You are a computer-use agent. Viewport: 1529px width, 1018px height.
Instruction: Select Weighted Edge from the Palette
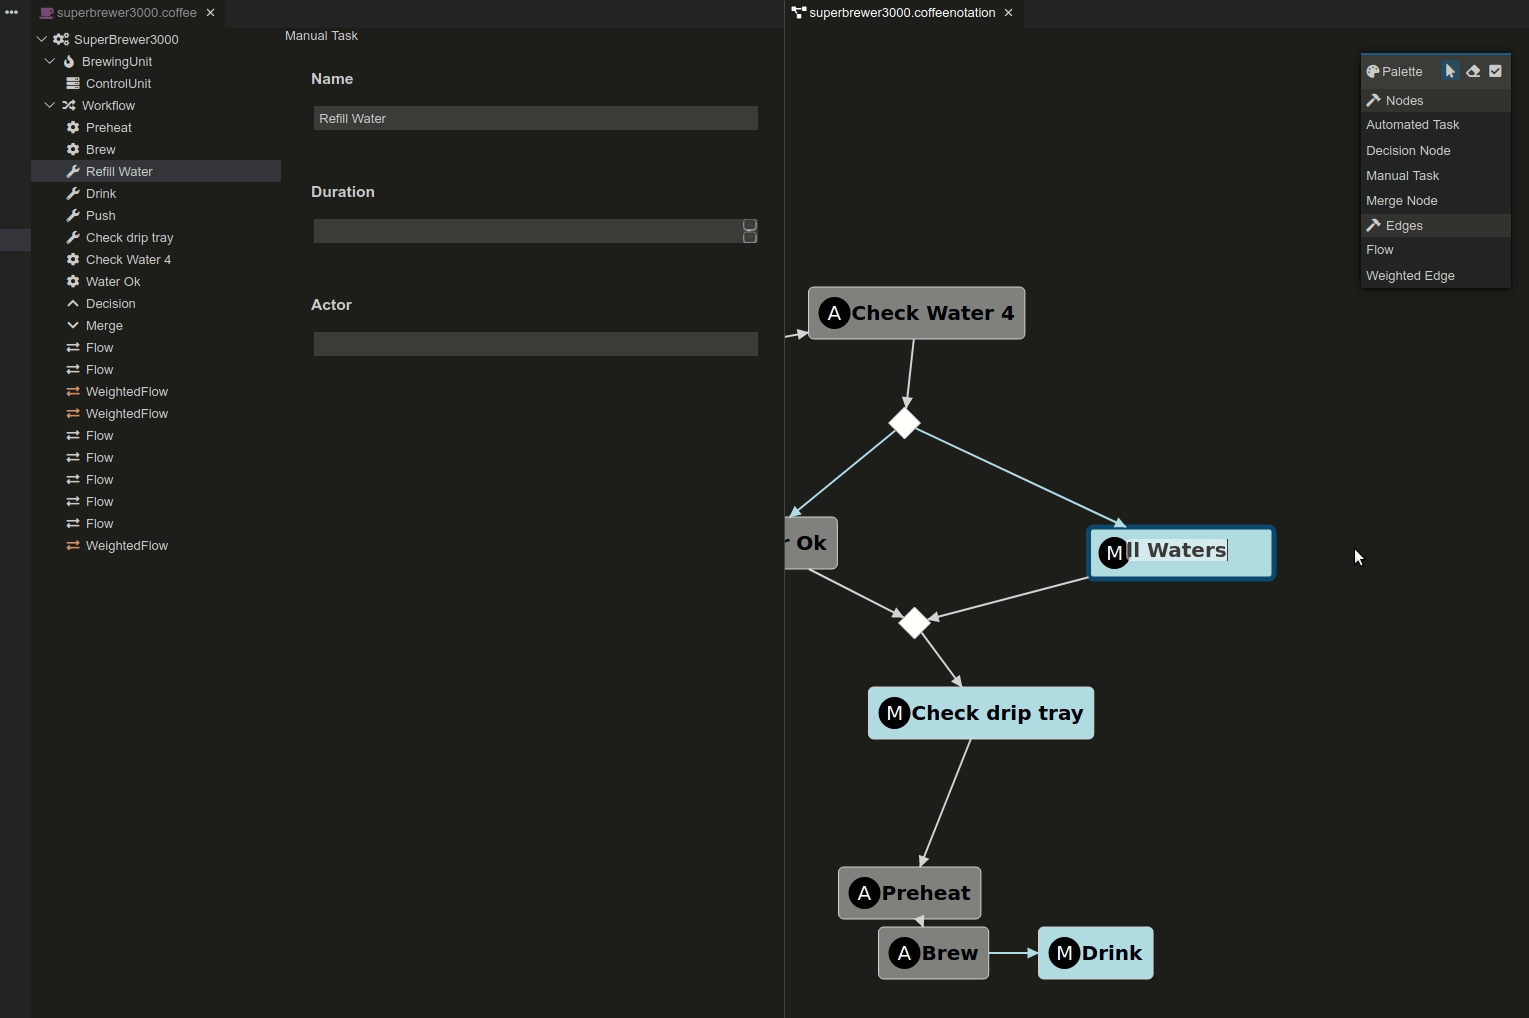tap(1410, 276)
